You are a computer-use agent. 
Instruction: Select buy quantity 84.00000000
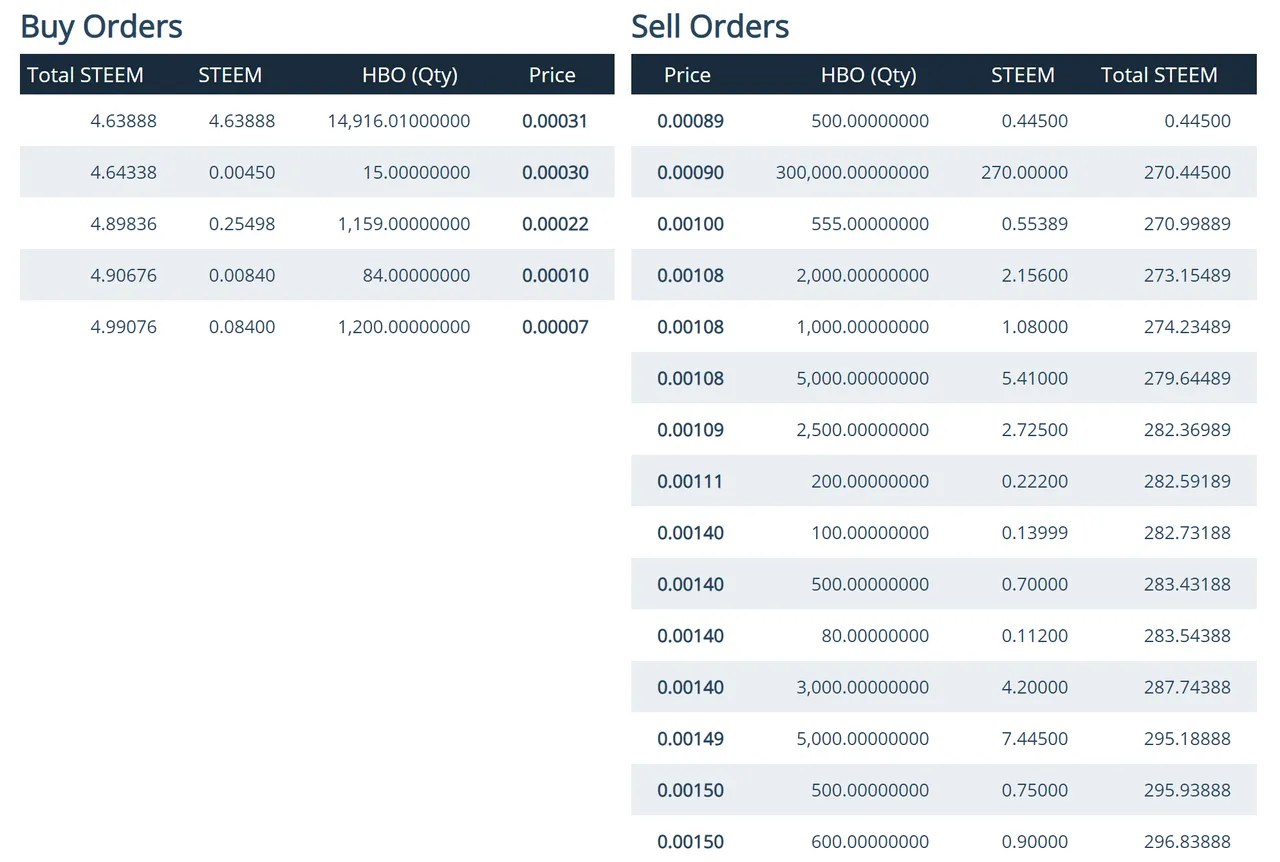pos(417,276)
